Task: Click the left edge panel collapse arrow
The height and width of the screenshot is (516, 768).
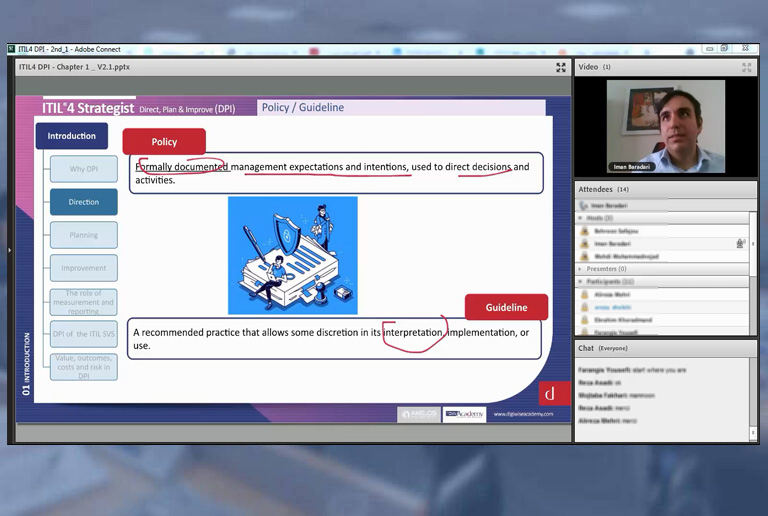Action: pos(10,250)
